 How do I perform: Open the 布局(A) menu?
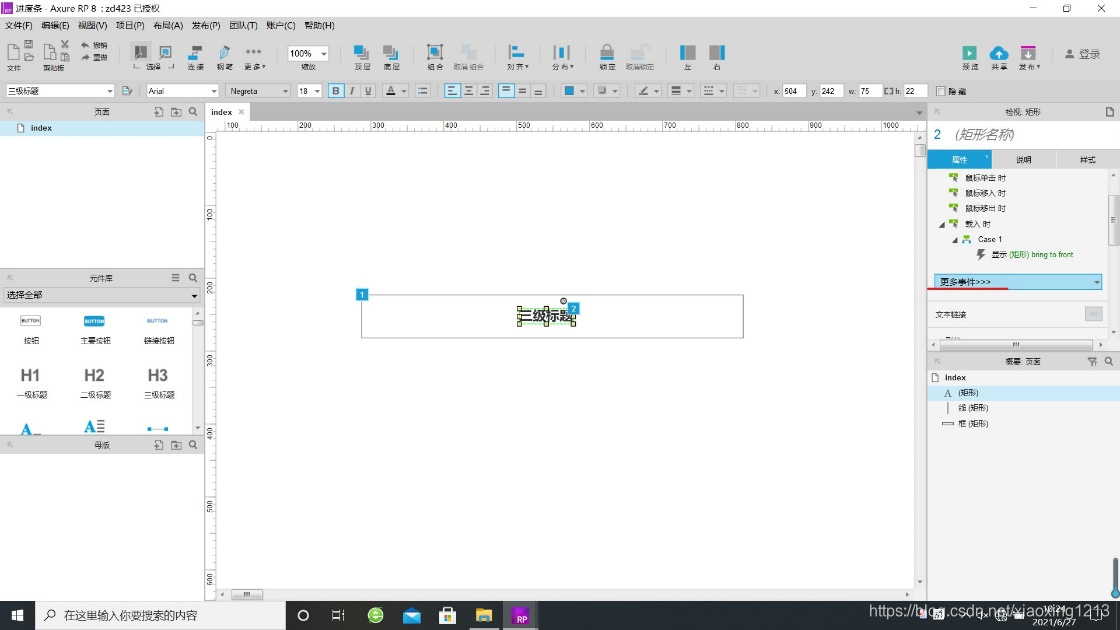point(168,25)
